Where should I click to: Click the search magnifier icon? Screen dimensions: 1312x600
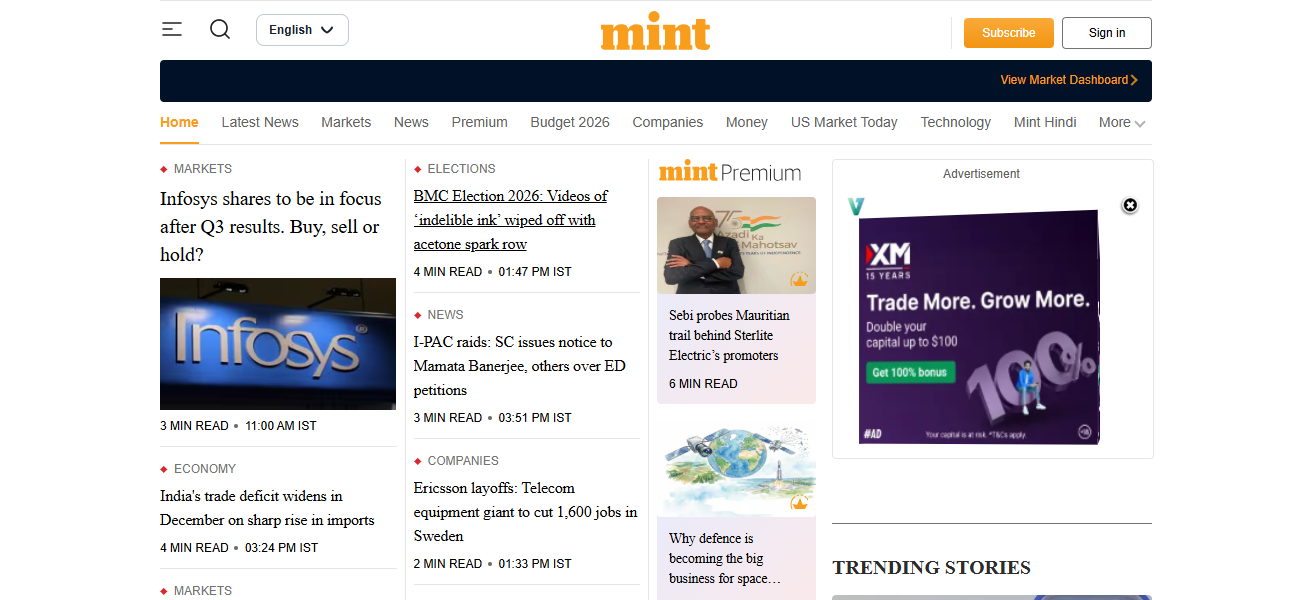pyautogui.click(x=220, y=30)
